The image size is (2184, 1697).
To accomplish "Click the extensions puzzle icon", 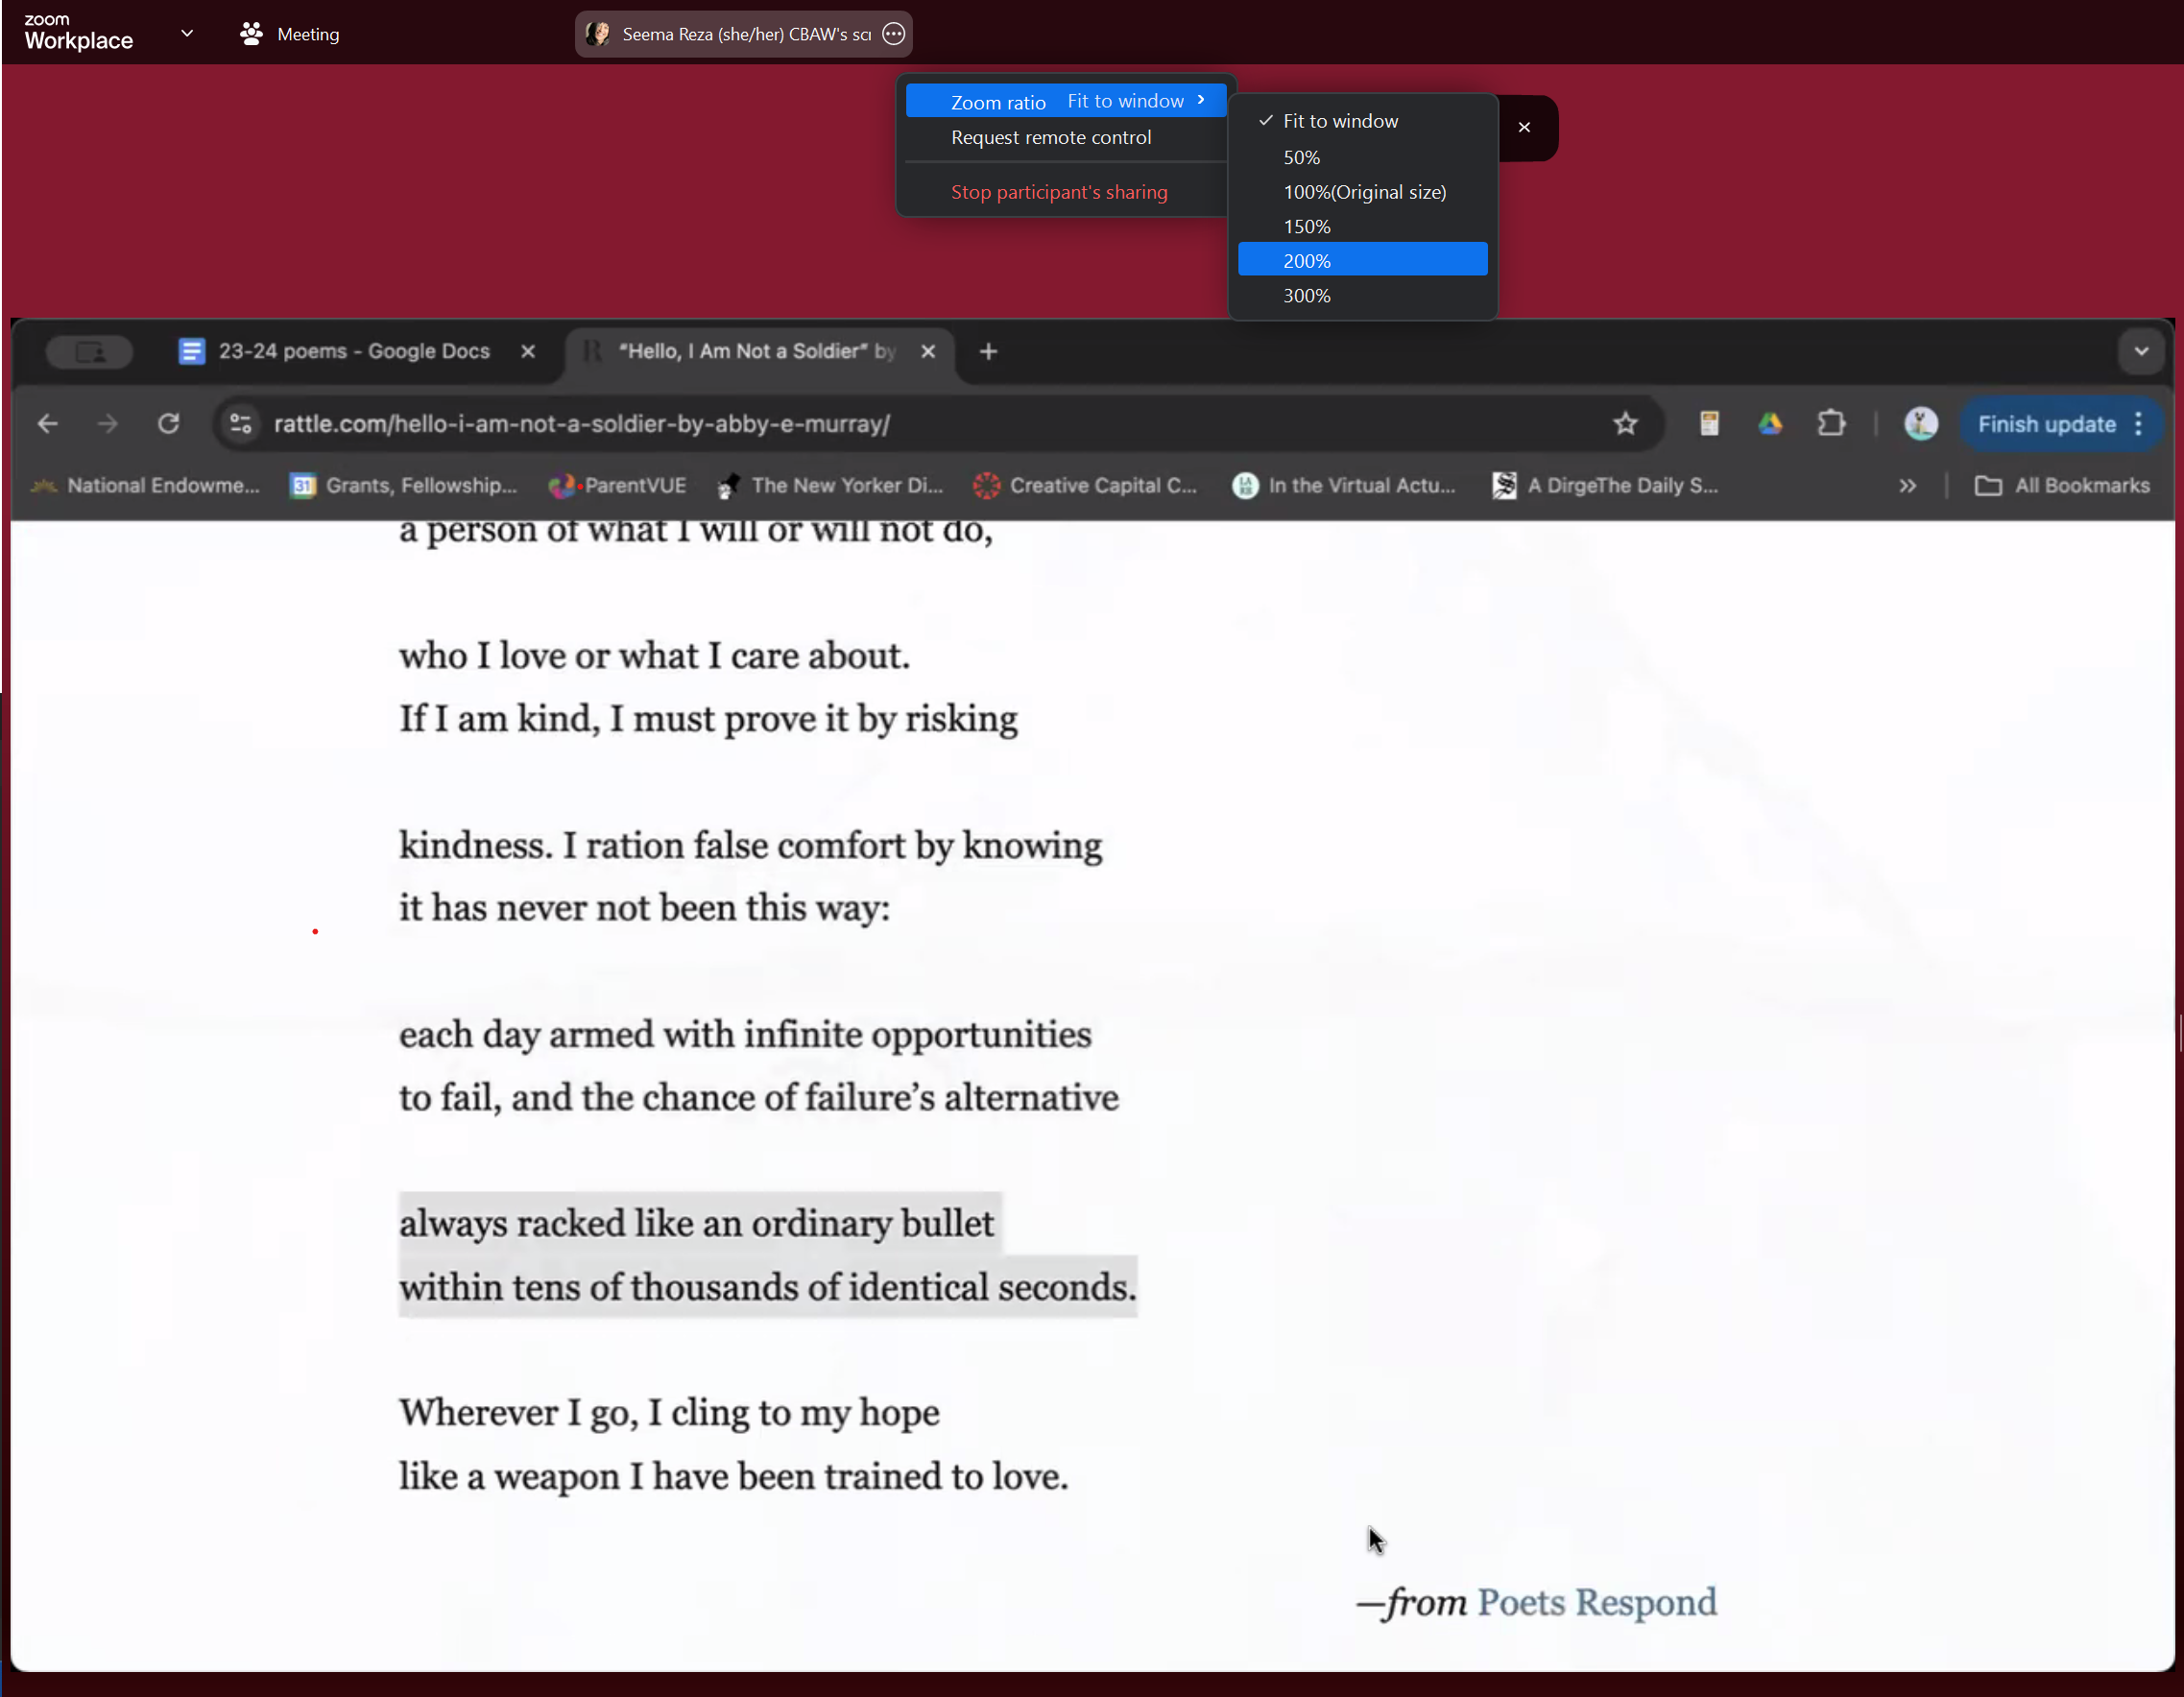I will 1831,424.
